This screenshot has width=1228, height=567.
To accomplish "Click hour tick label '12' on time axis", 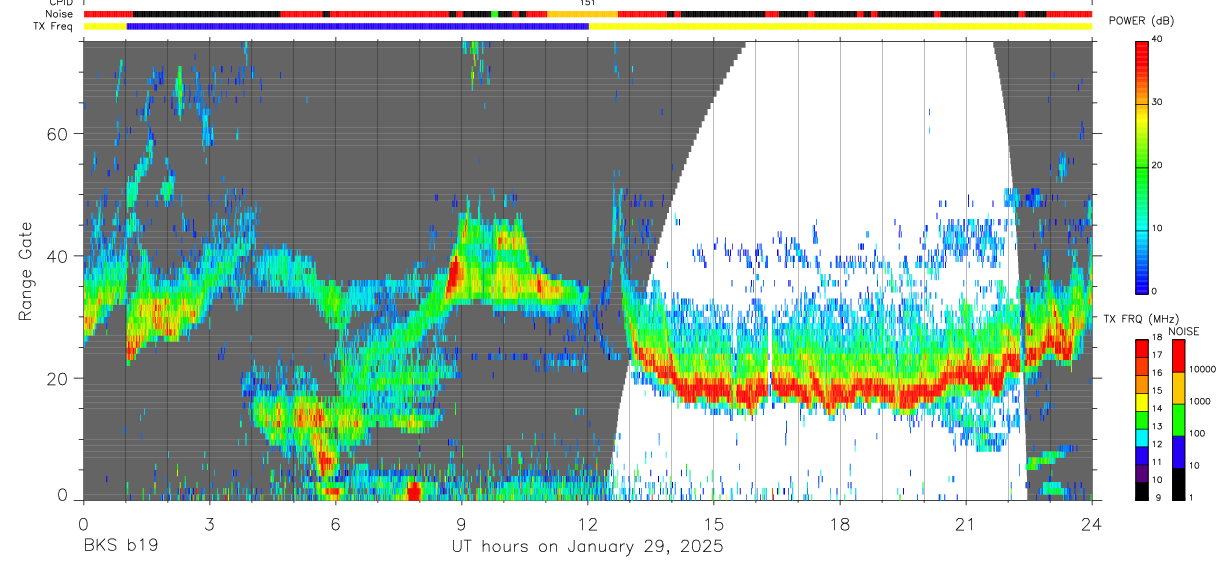I will pyautogui.click(x=587, y=524).
